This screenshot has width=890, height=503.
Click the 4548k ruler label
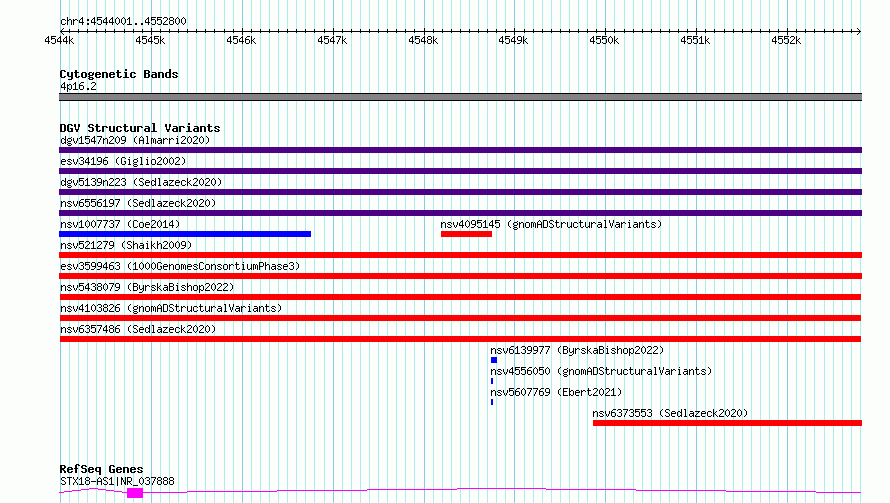pos(423,41)
